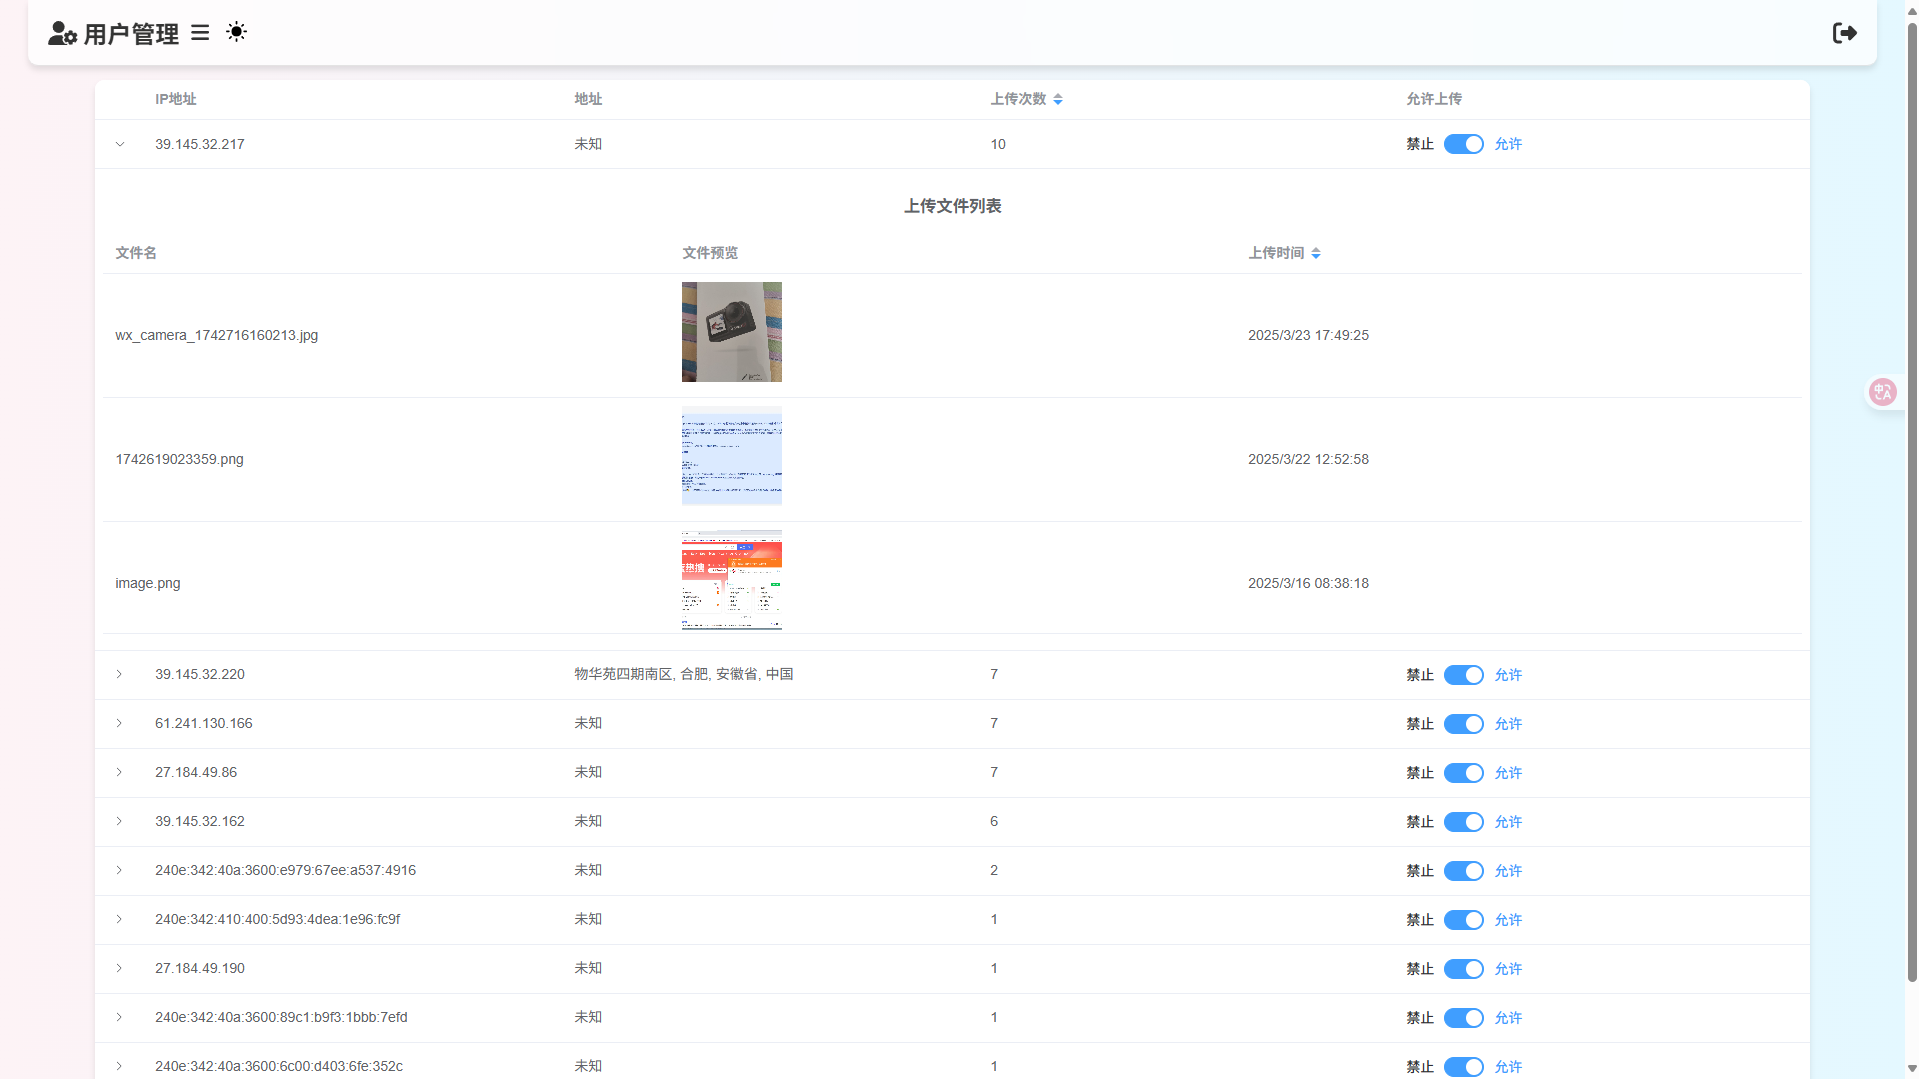
Task: Click the 用户管理 page title
Action: [x=131, y=34]
